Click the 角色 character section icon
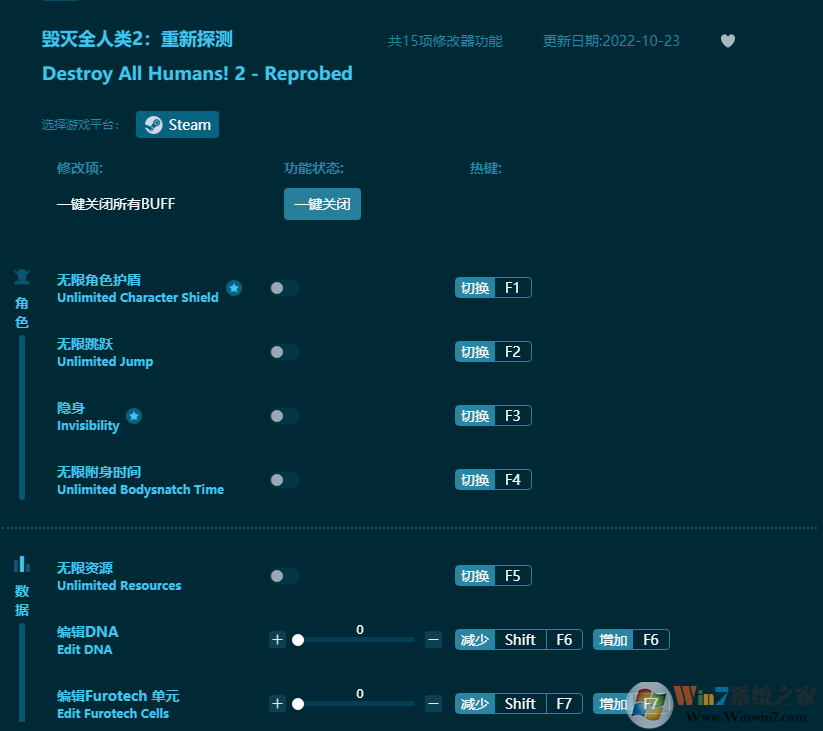The height and width of the screenshot is (731, 823). click(22, 276)
